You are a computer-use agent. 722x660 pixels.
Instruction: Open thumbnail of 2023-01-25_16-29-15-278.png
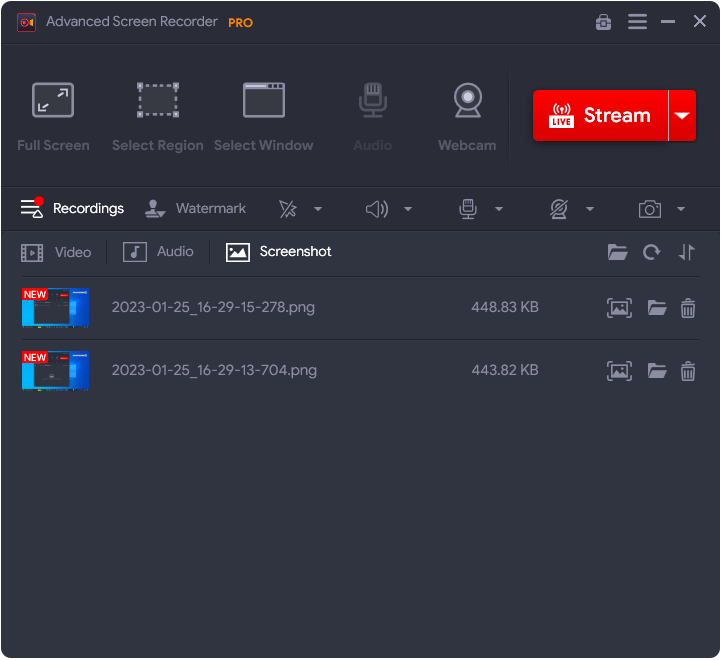[x=56, y=308]
